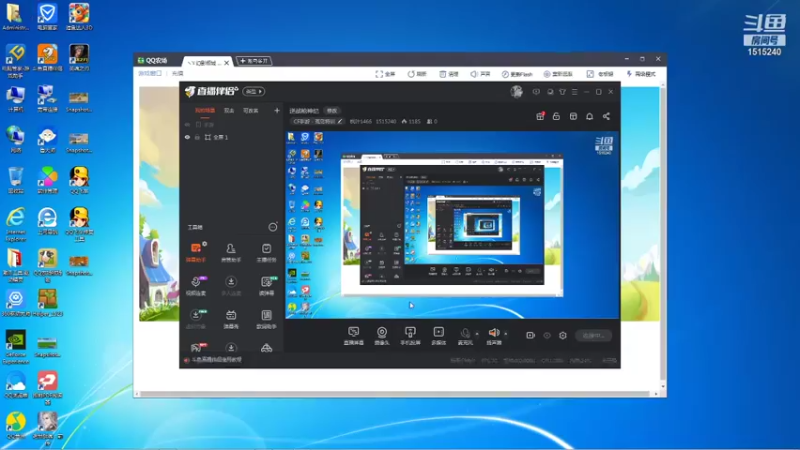Click the greyed-out download tool in second toolbox row

click(x=231, y=285)
